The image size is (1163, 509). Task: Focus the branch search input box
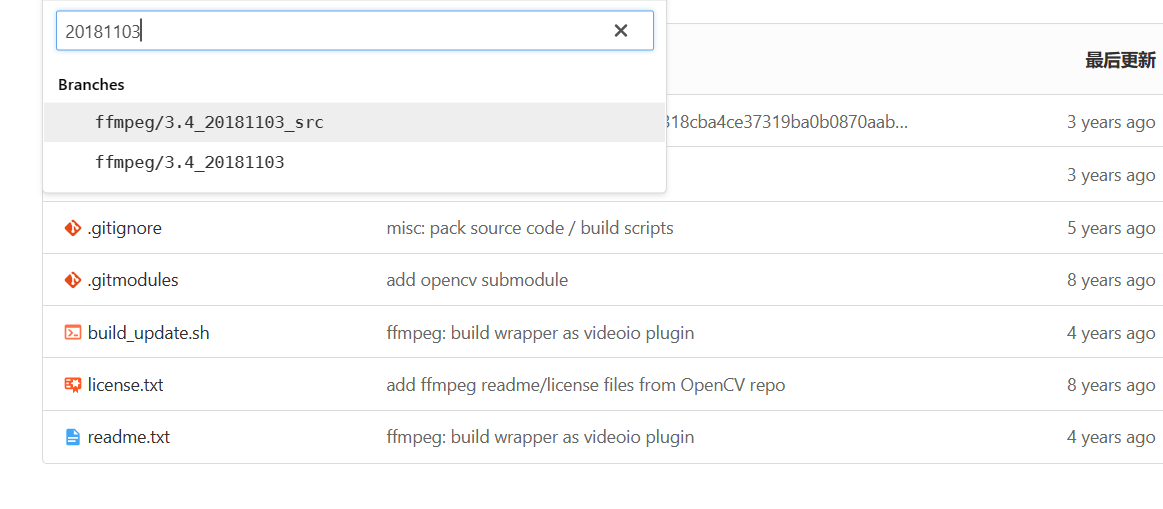click(x=330, y=31)
